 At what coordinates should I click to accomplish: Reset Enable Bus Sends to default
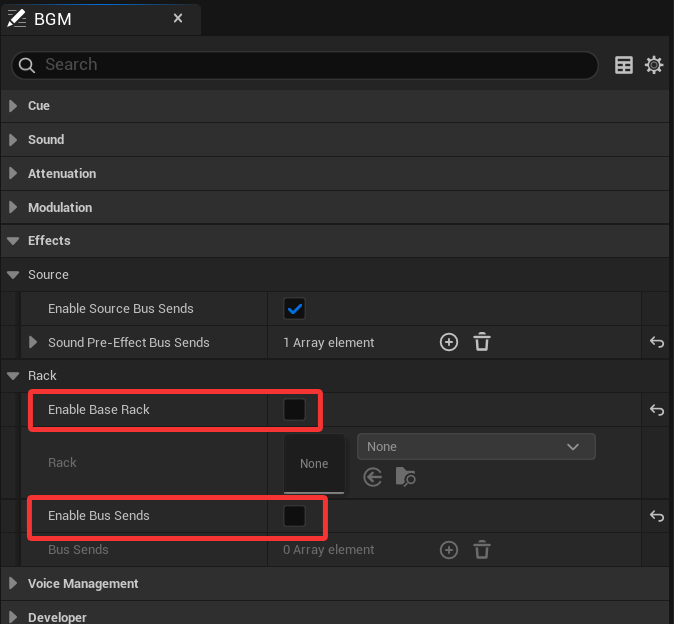(657, 516)
